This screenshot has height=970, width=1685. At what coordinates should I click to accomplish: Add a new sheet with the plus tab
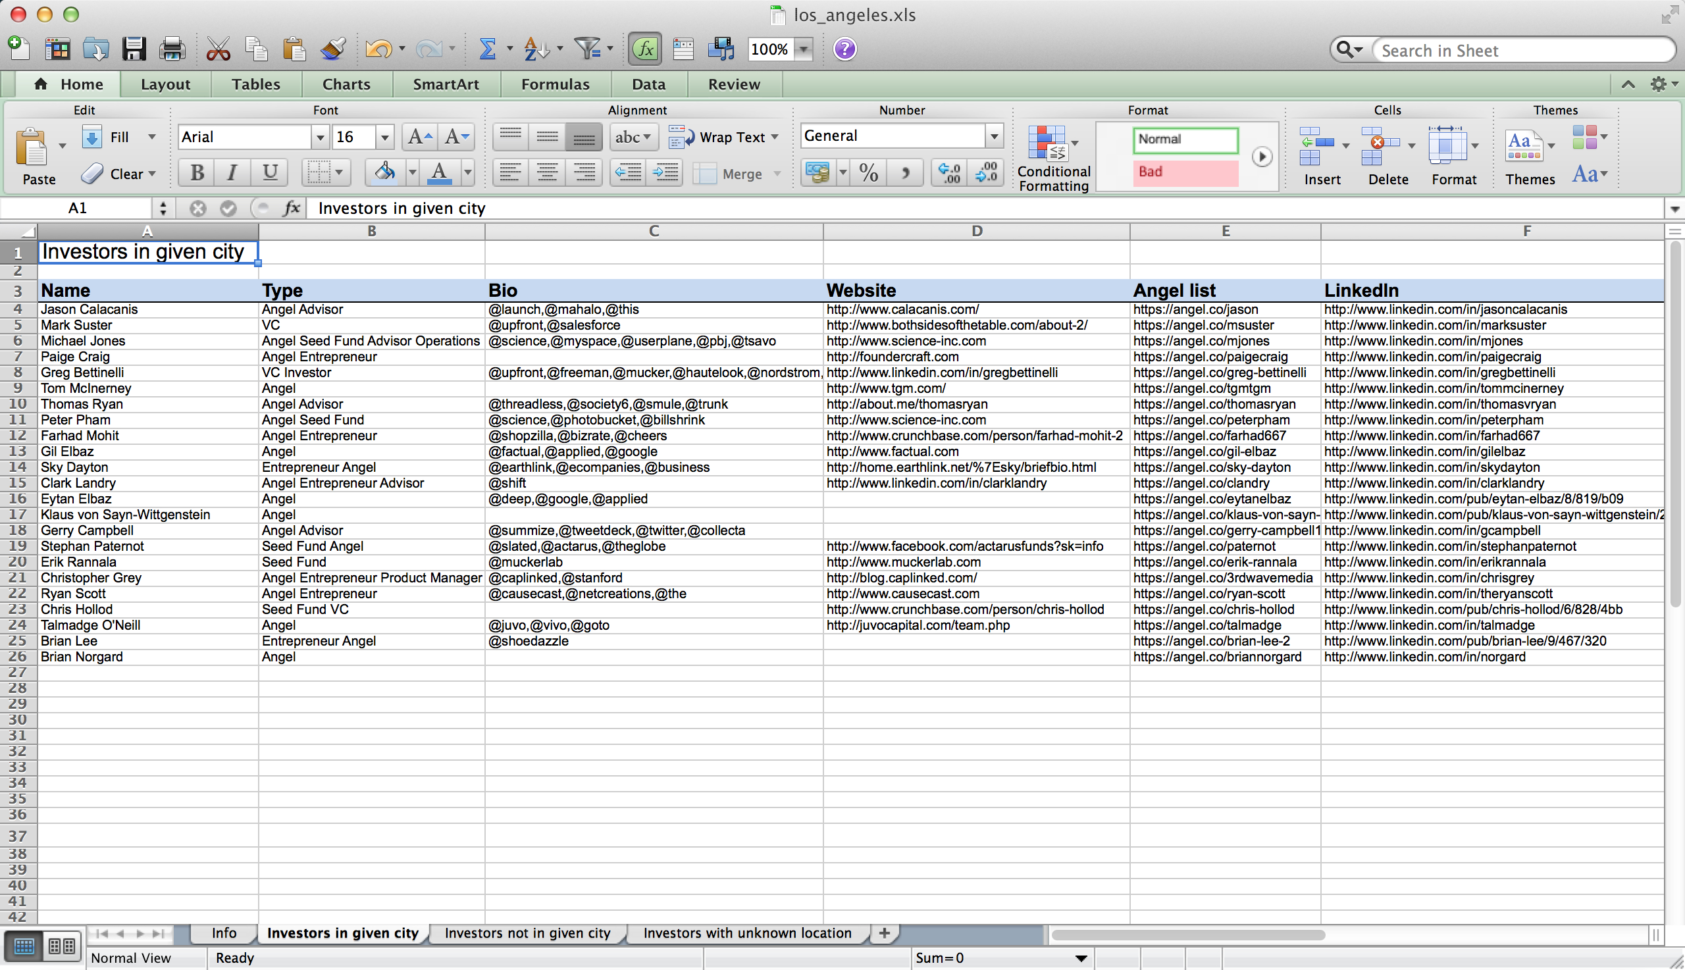point(884,933)
